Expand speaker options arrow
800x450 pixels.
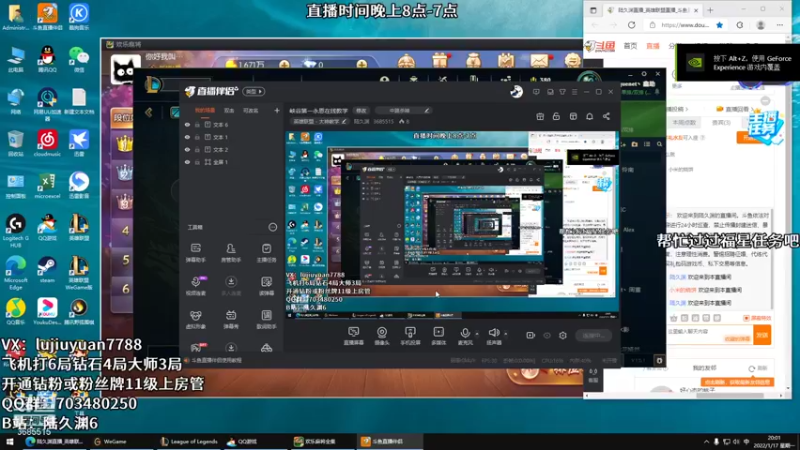point(506,334)
